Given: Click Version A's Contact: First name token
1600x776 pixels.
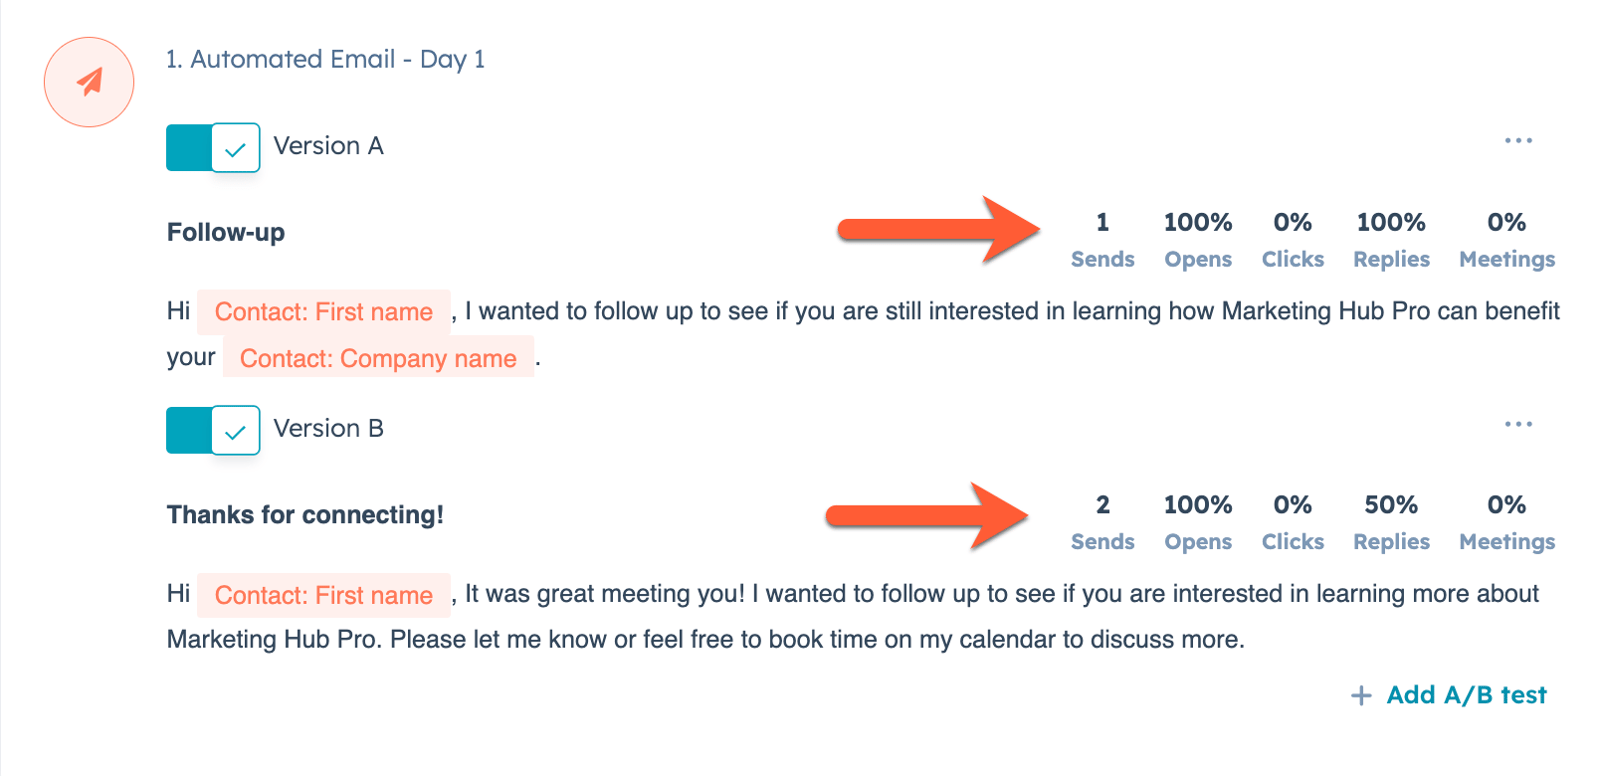Looking at the screenshot, I should 323,312.
